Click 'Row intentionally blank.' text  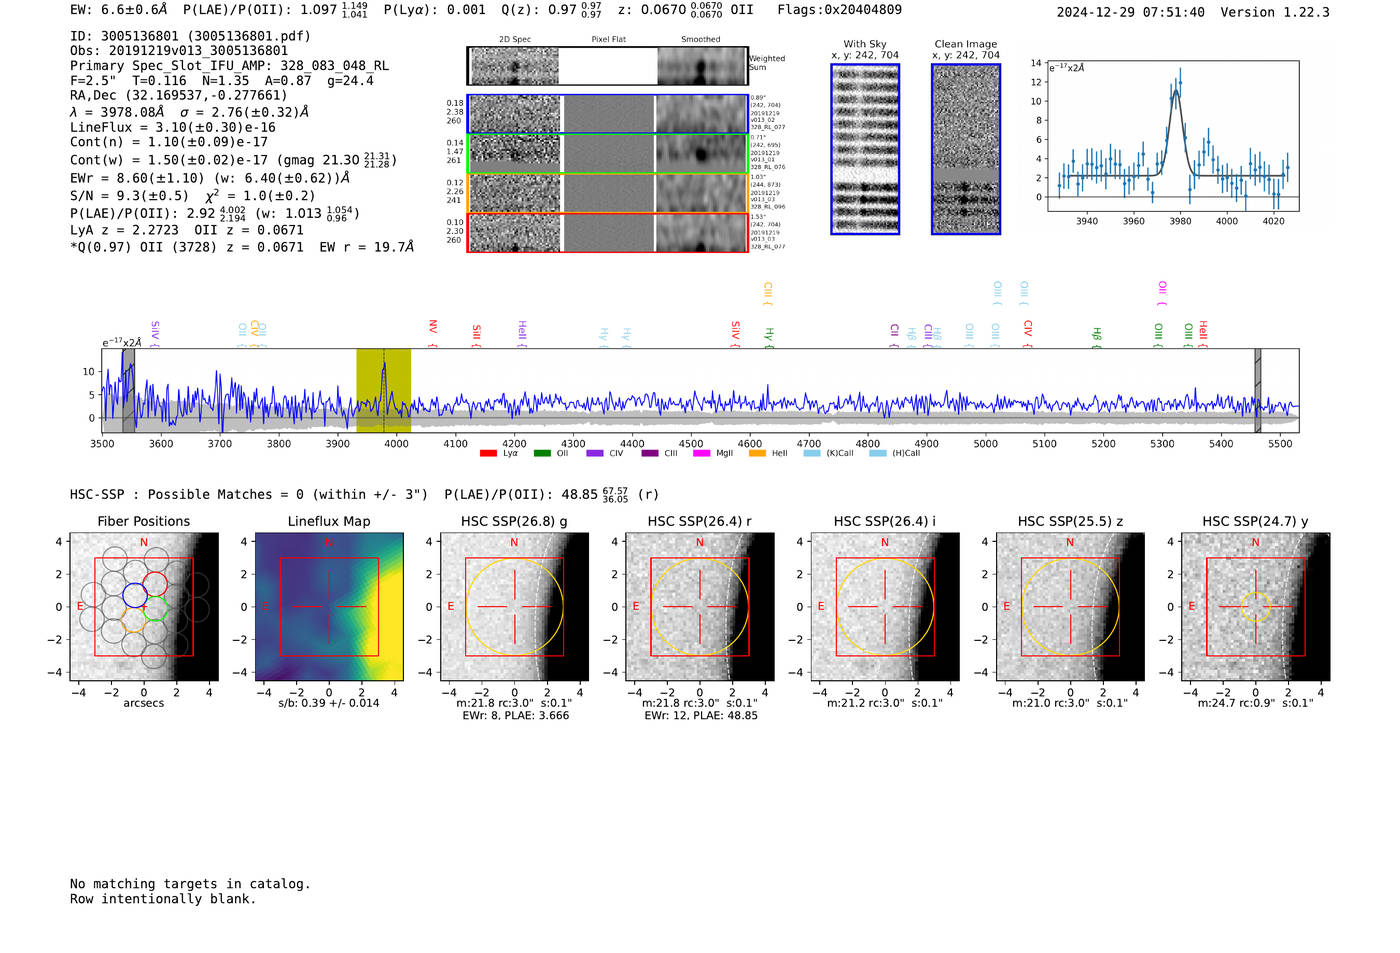163,899
